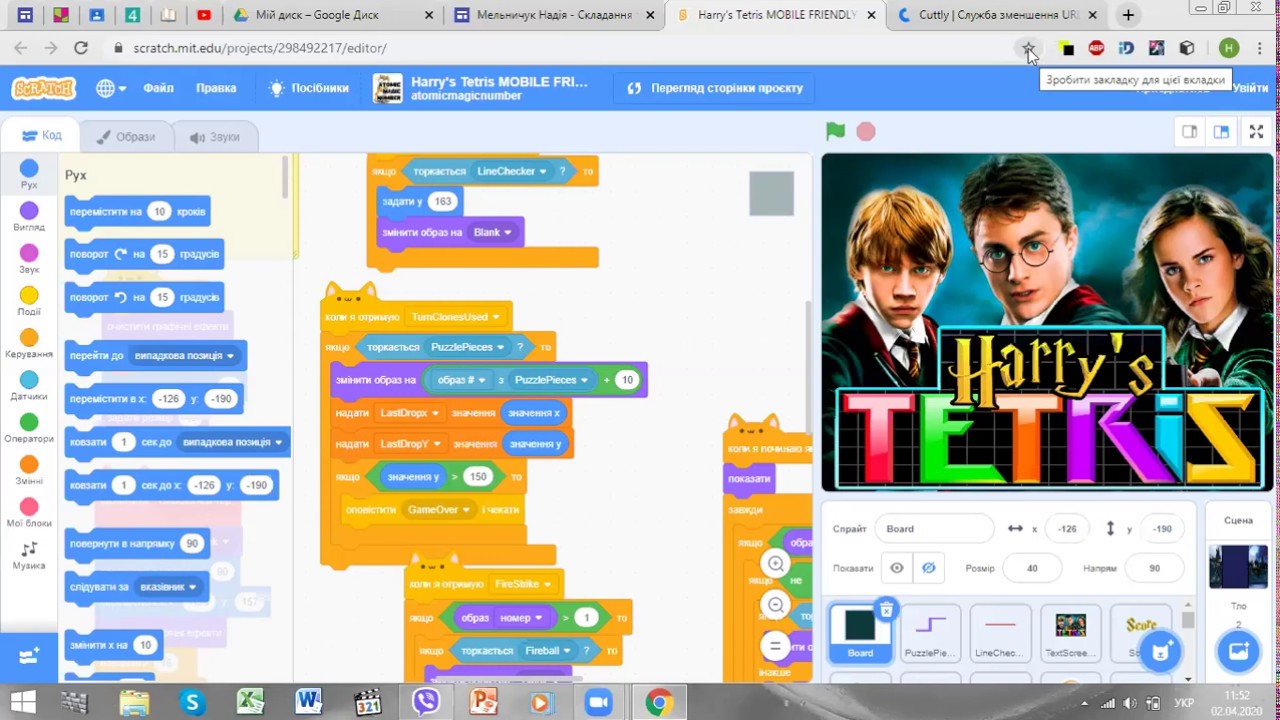Click the choose a sprite button
The image size is (1280, 720).
pos(1160,651)
